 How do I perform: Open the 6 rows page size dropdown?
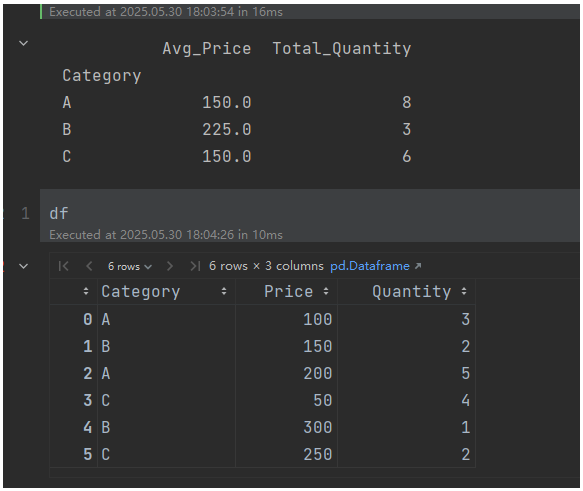coord(130,267)
